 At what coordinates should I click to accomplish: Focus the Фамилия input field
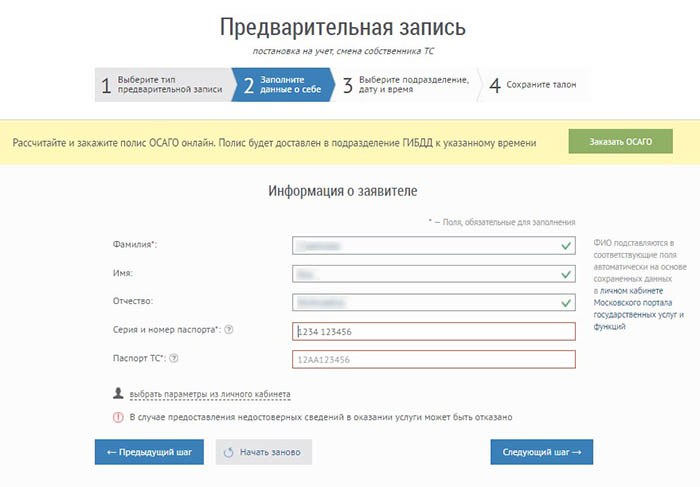coord(433,246)
